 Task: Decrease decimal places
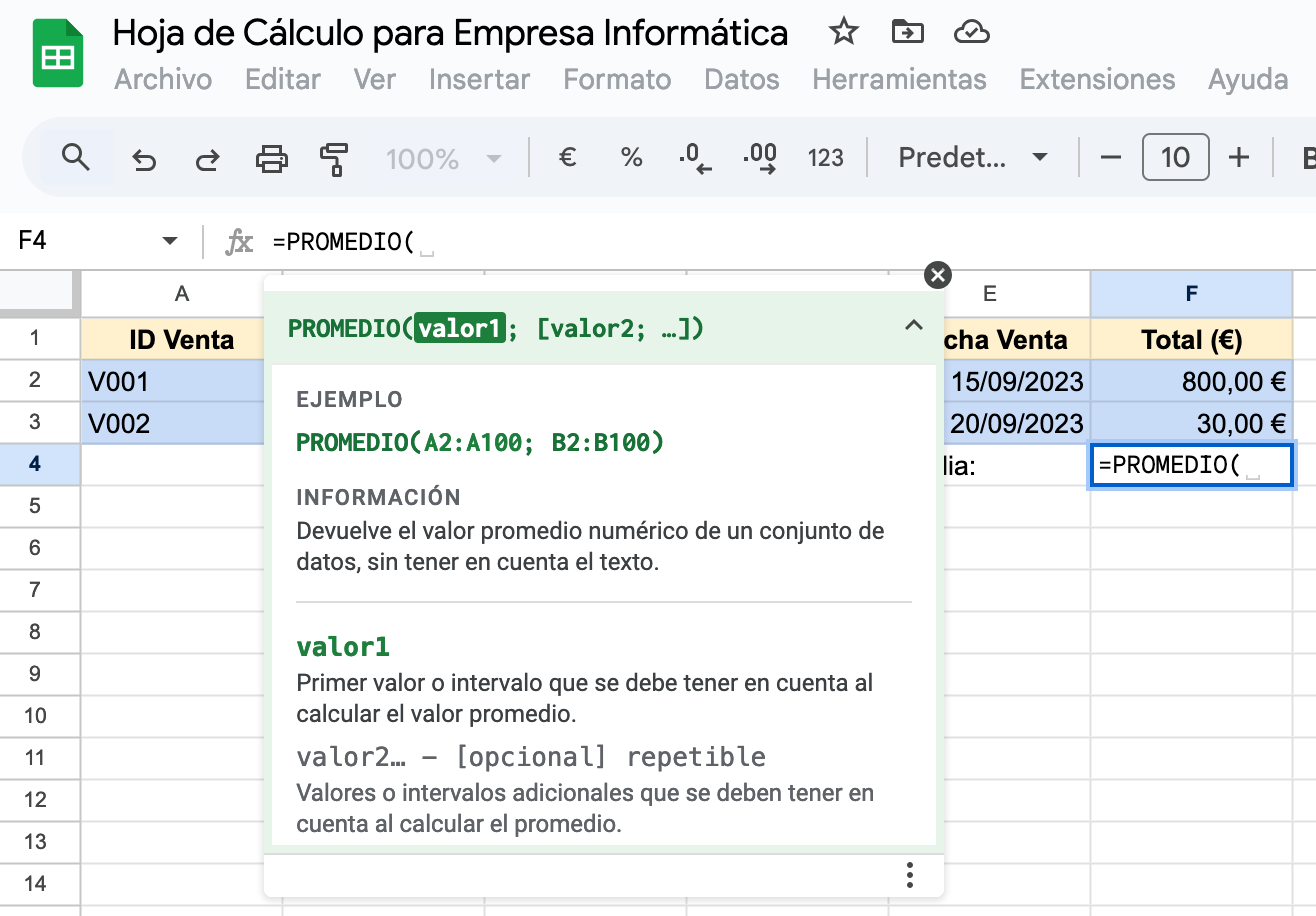pyautogui.click(x=694, y=157)
